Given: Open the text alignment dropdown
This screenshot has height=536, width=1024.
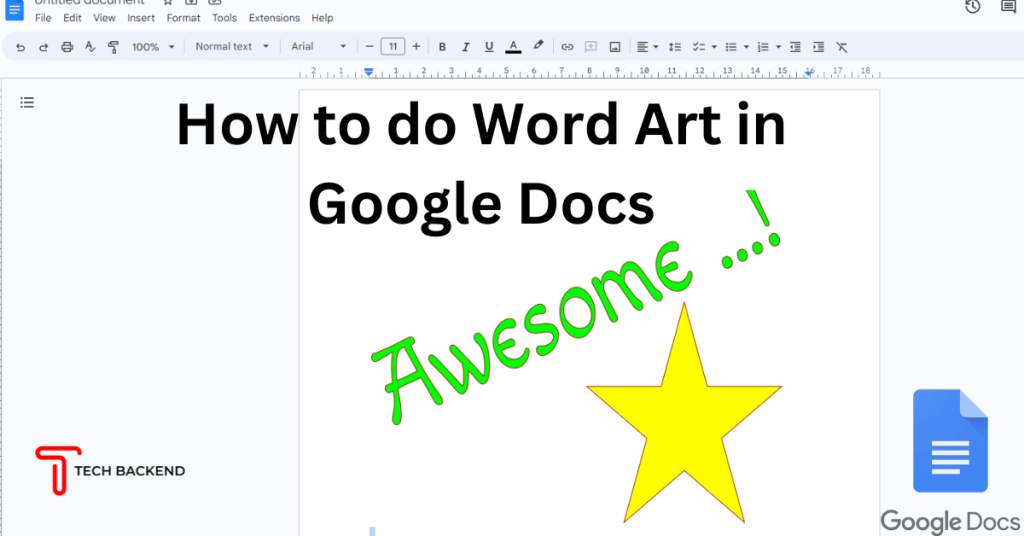Looking at the screenshot, I should [648, 47].
